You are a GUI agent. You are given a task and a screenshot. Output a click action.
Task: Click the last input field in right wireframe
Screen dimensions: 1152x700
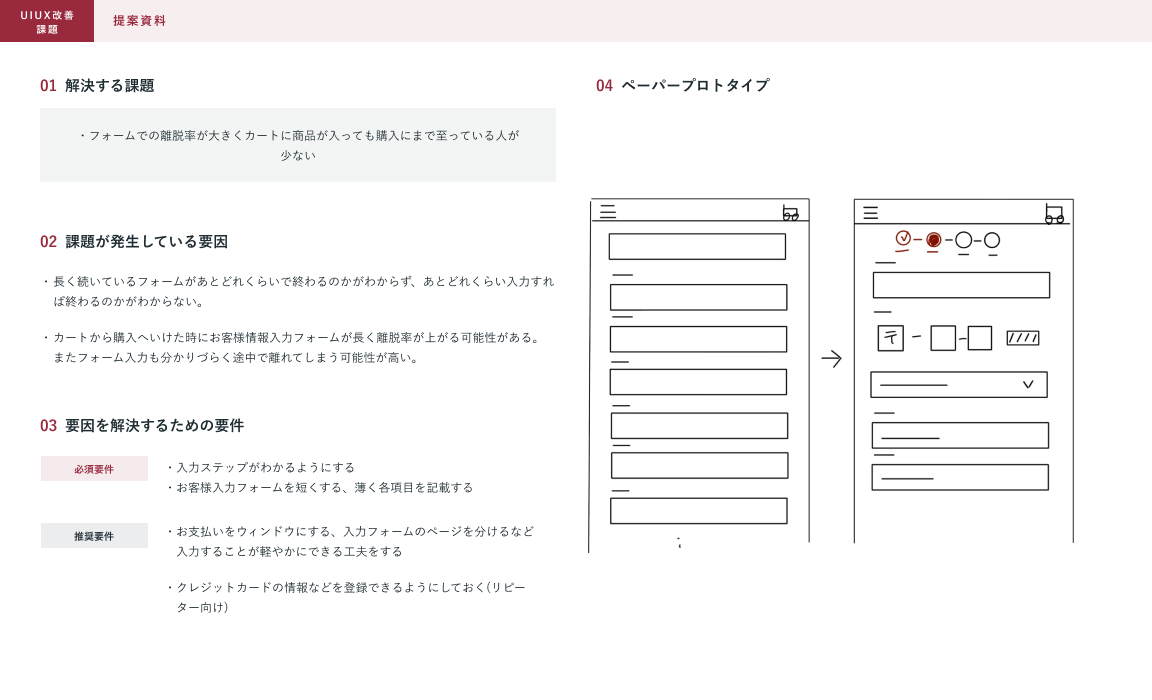click(960, 477)
